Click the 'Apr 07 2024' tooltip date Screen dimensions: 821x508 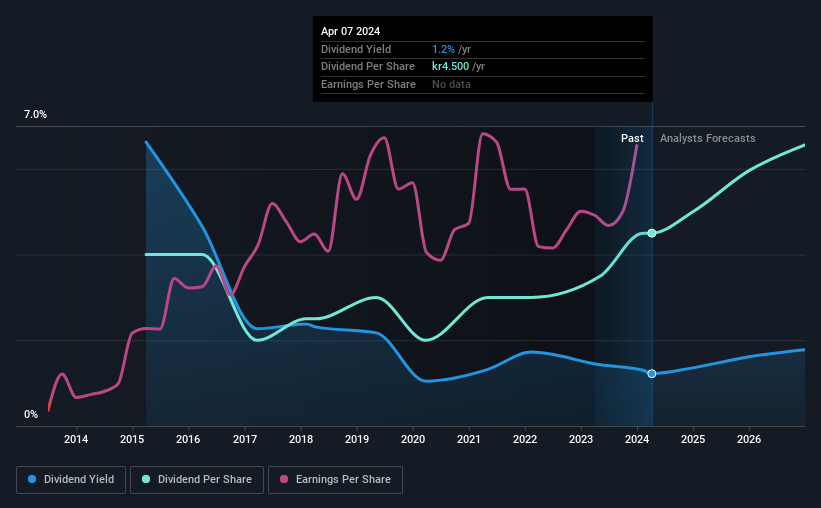[x=350, y=31]
